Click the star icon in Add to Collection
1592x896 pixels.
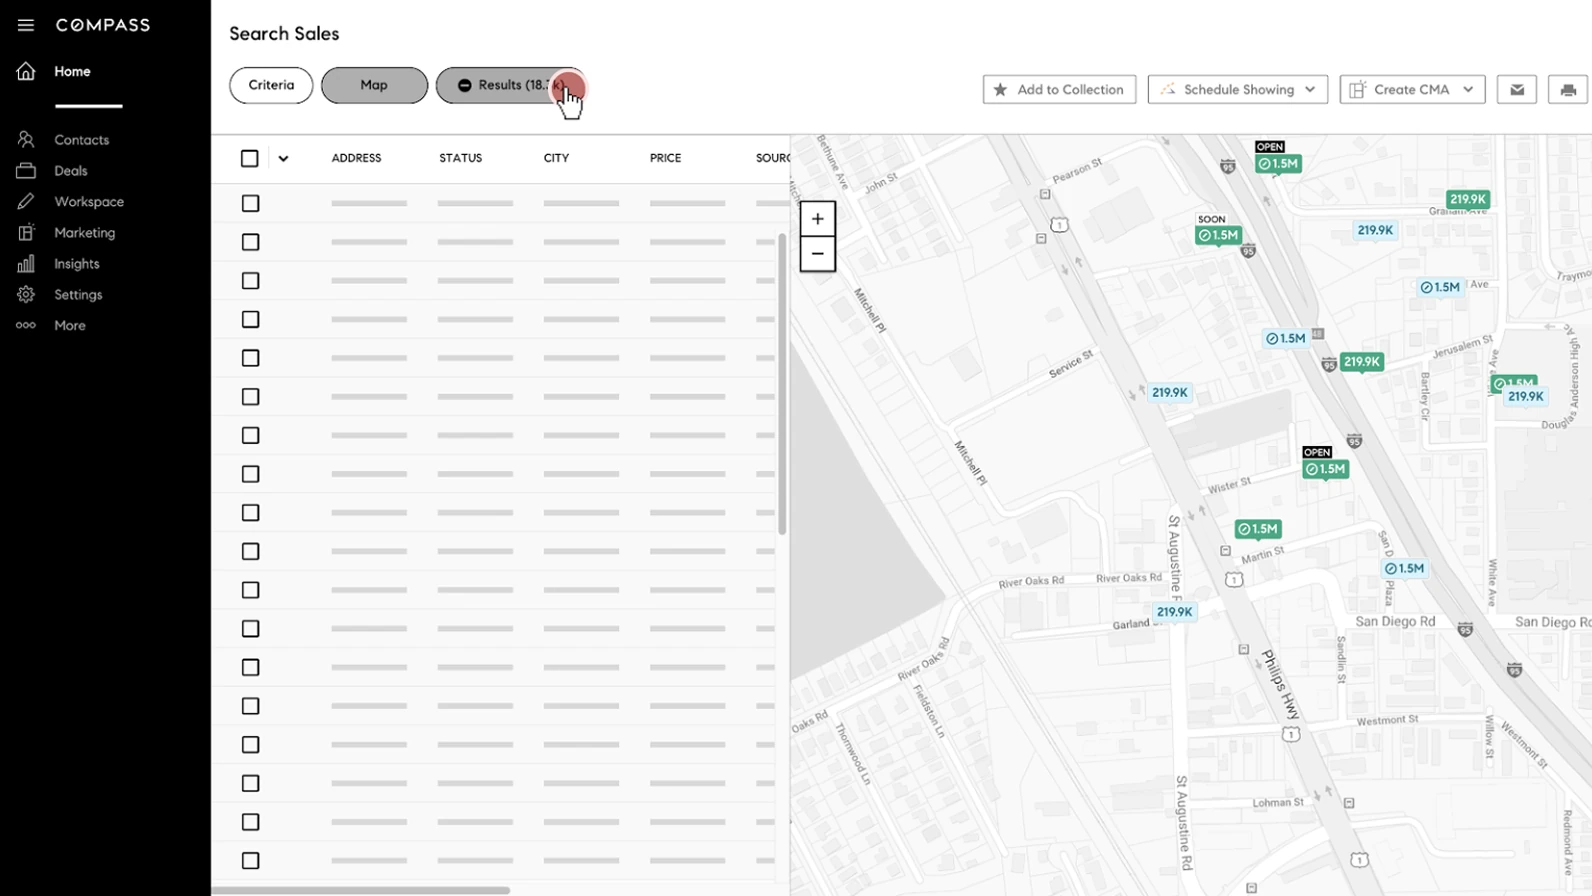tap(1000, 90)
